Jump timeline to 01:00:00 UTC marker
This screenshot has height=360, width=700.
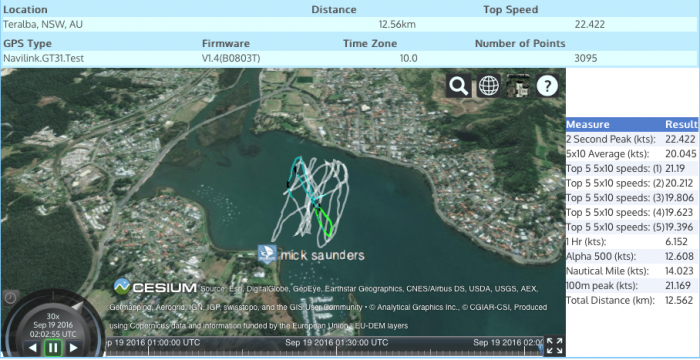pos(152,343)
